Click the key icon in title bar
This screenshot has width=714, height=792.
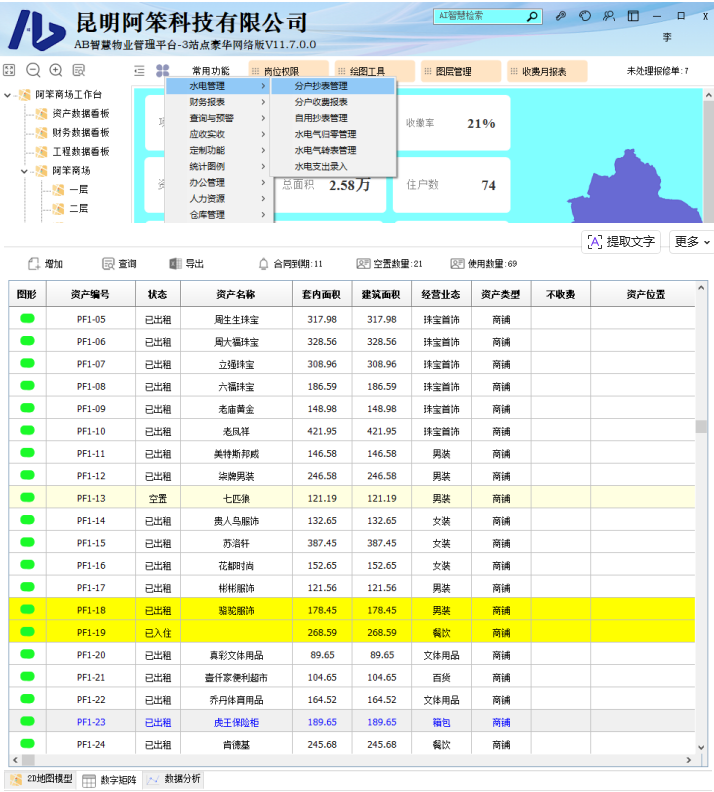(561, 16)
